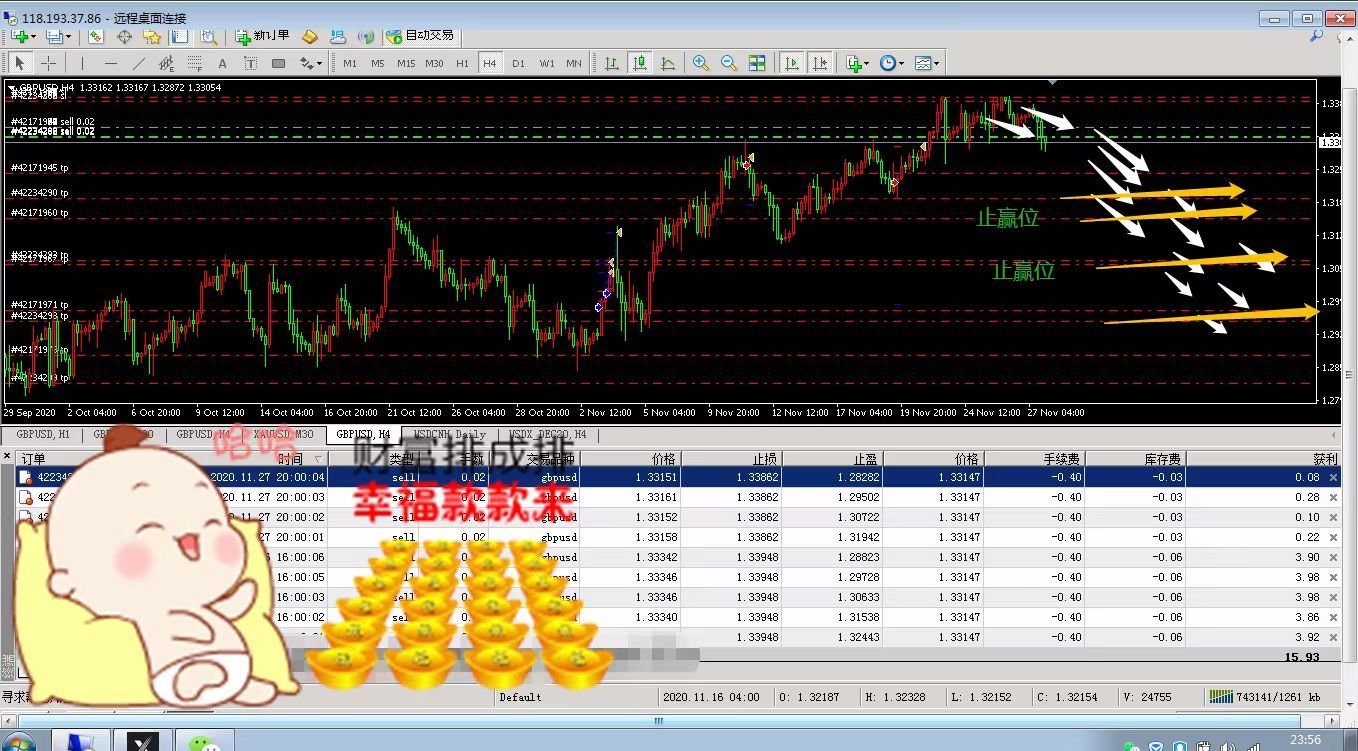Screen dimensions: 1358x751
Task: Toggle AutoTrading (自动交易)
Action: (421, 36)
